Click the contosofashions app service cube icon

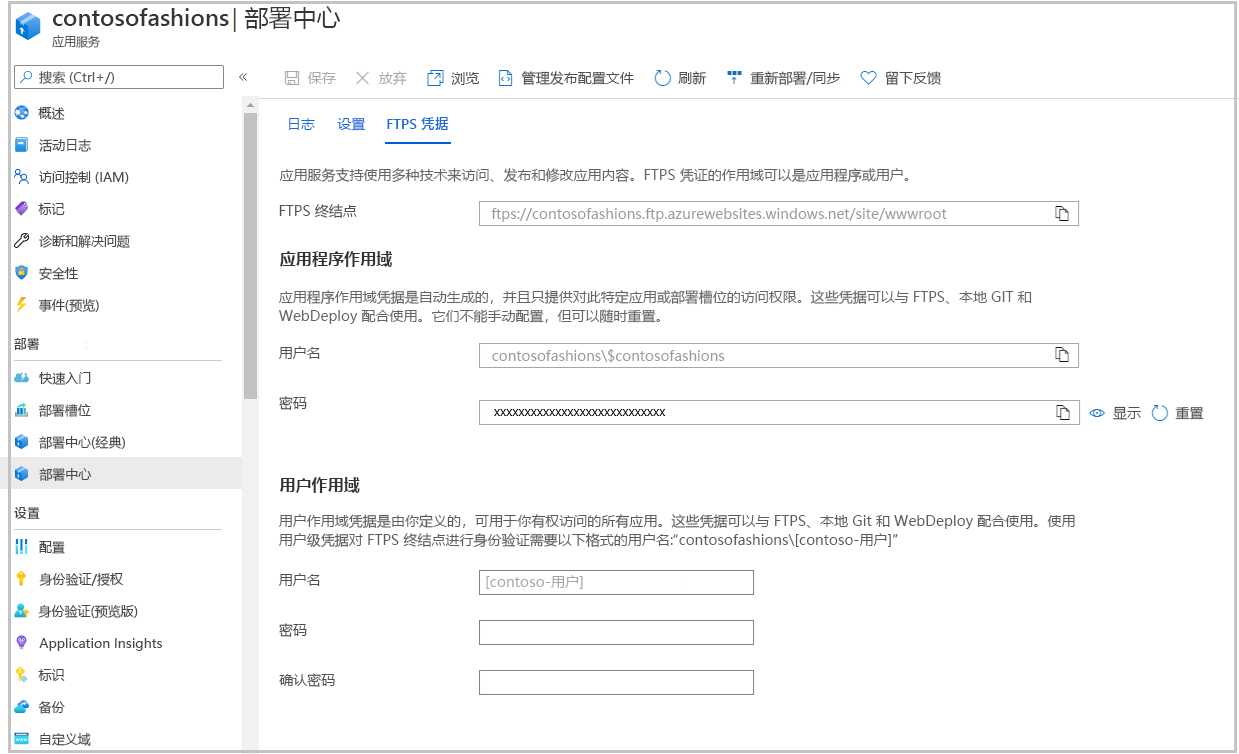(27, 25)
